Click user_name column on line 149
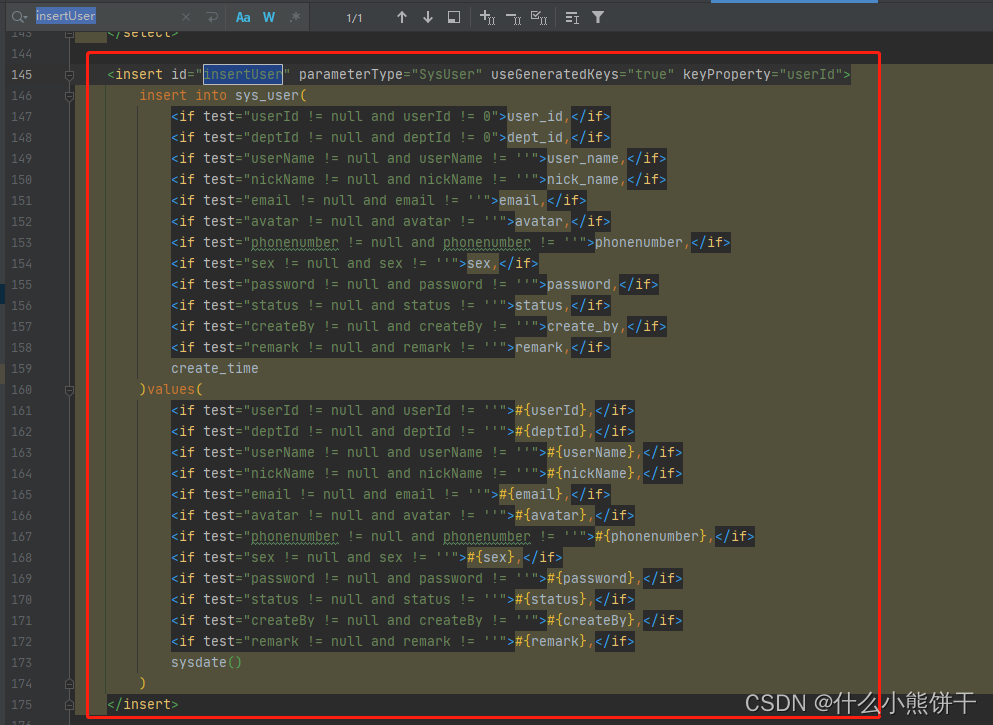The height and width of the screenshot is (725, 993). tap(583, 158)
